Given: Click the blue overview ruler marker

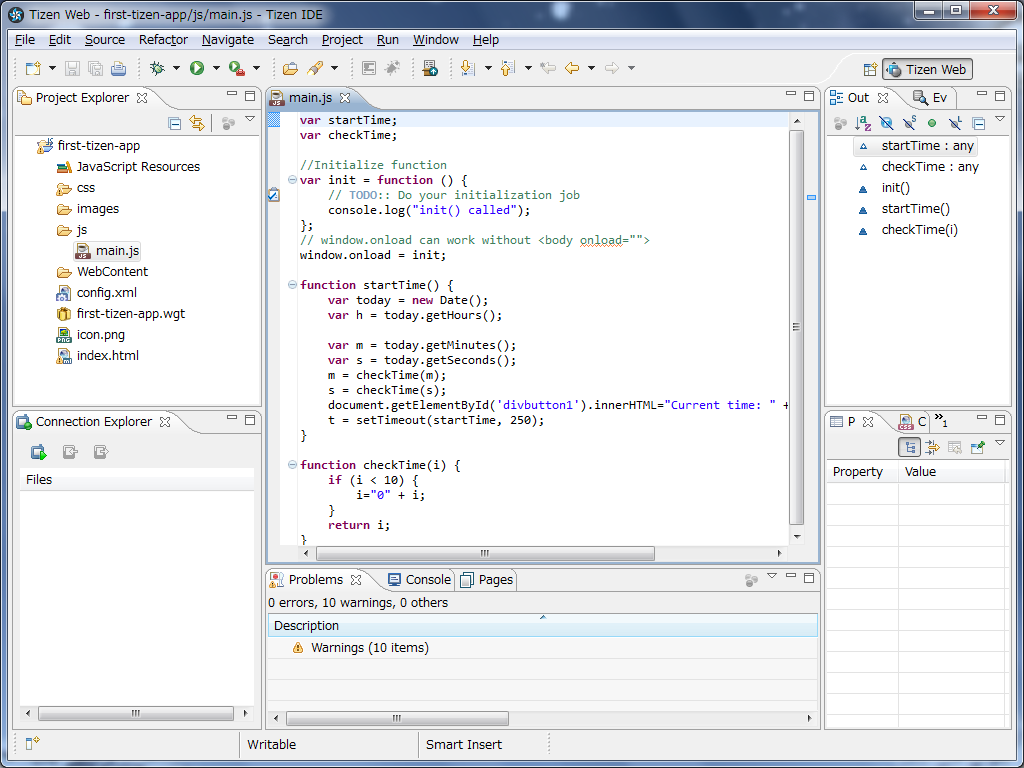Looking at the screenshot, I should click(x=811, y=197).
